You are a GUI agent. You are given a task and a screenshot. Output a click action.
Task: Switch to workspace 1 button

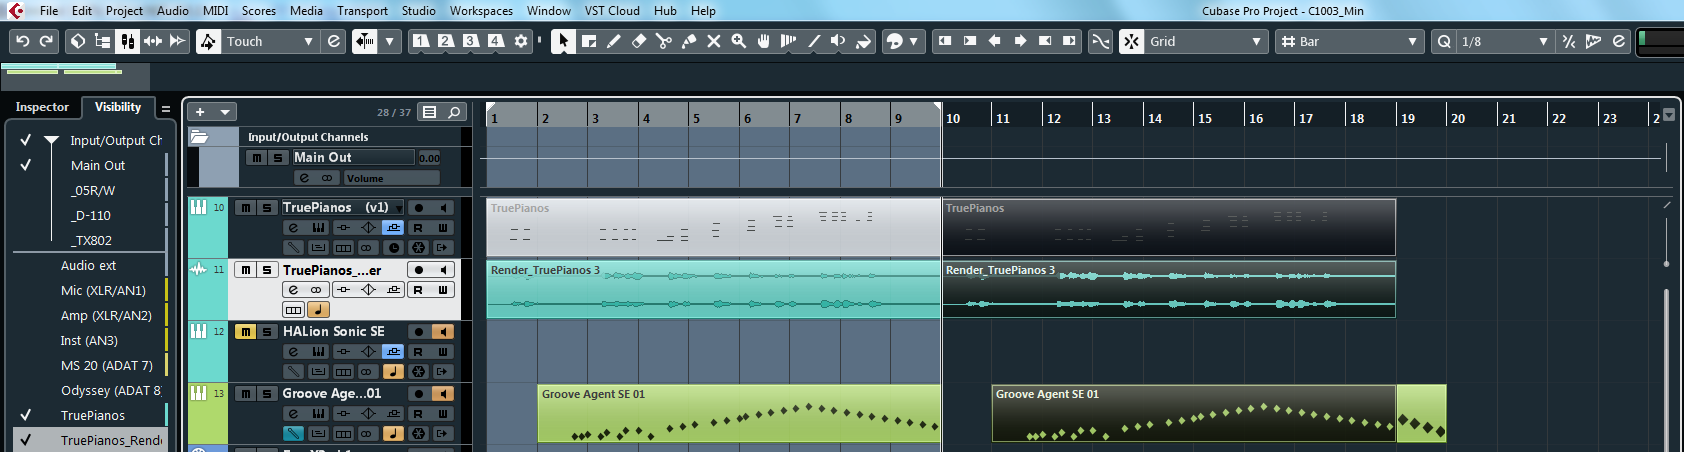point(421,41)
